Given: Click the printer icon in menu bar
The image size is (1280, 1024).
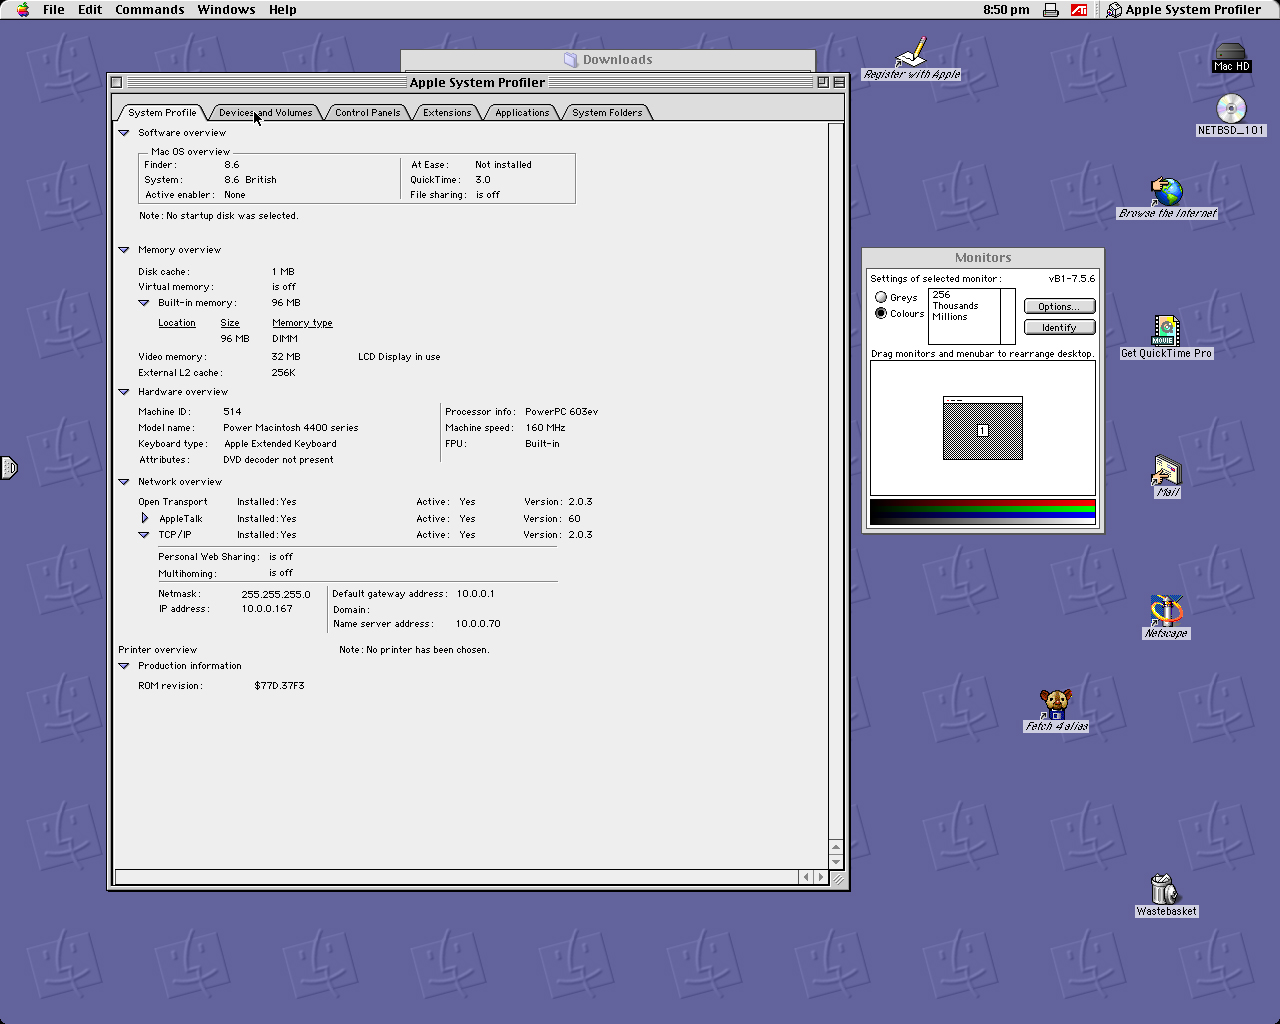Looking at the screenshot, I should 1051,10.
